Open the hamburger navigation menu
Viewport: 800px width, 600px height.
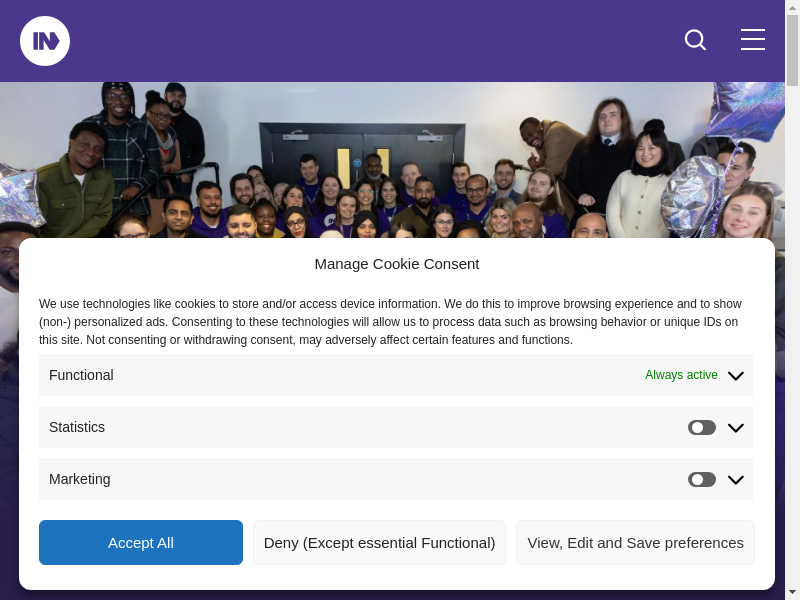(752, 40)
